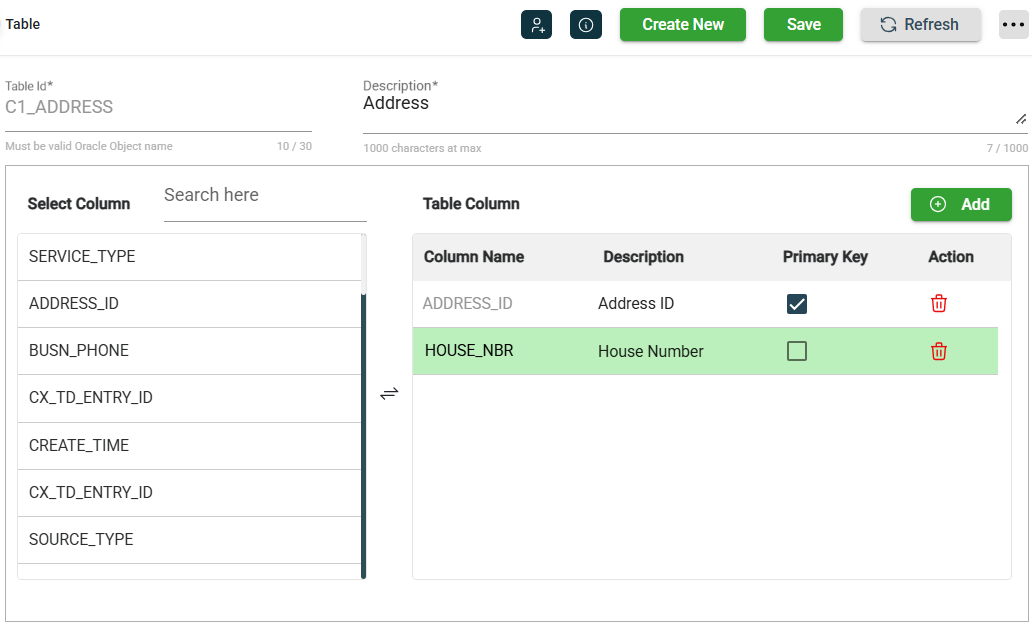Image resolution: width=1032 pixels, height=627 pixels.
Task: Refresh the table page
Action: pyautogui.click(x=920, y=25)
